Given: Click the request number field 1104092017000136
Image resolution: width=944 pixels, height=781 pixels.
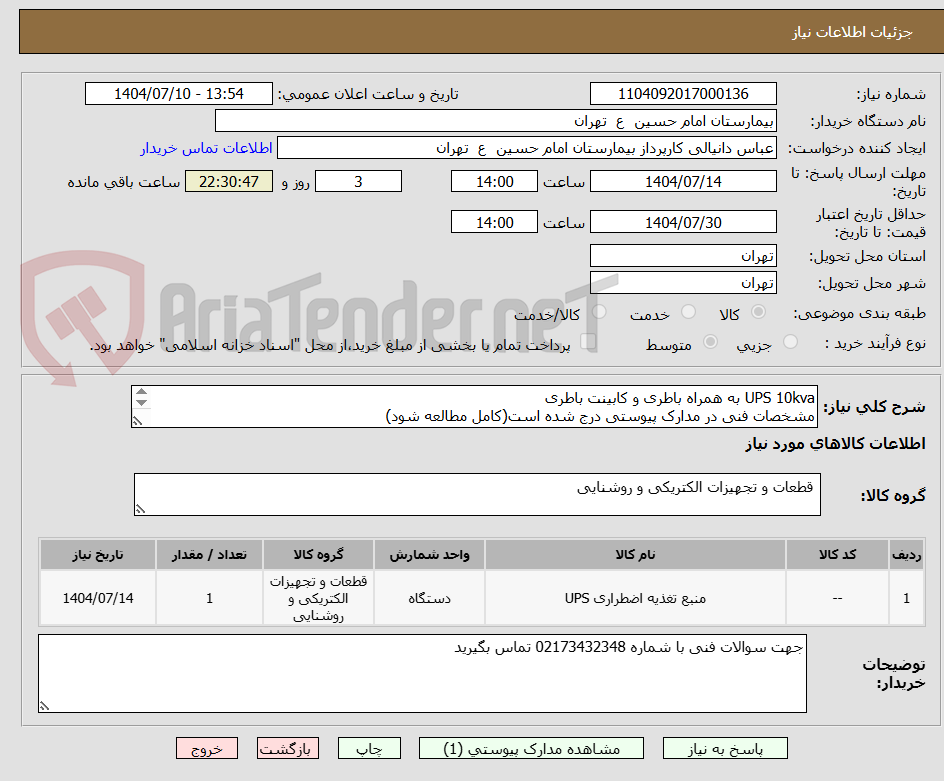Looking at the screenshot, I should click(684, 93).
